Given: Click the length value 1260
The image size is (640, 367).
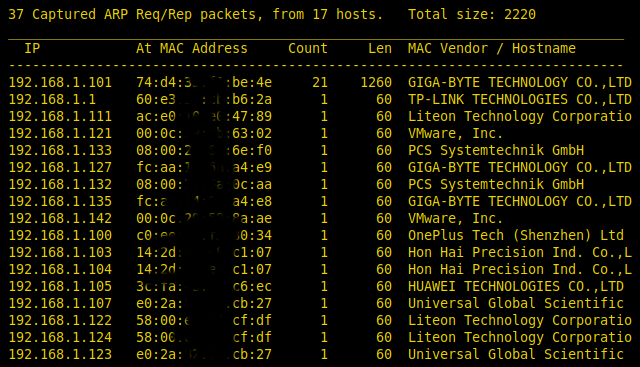Looking at the screenshot, I should pos(376,82).
